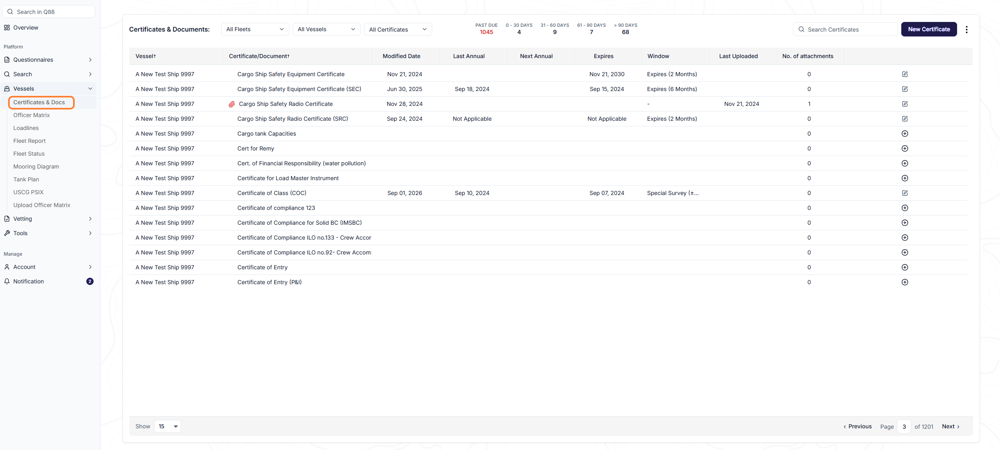The height and width of the screenshot is (450, 1000).
Task: Expand the Vetting sidebar section
Action: click(x=48, y=219)
